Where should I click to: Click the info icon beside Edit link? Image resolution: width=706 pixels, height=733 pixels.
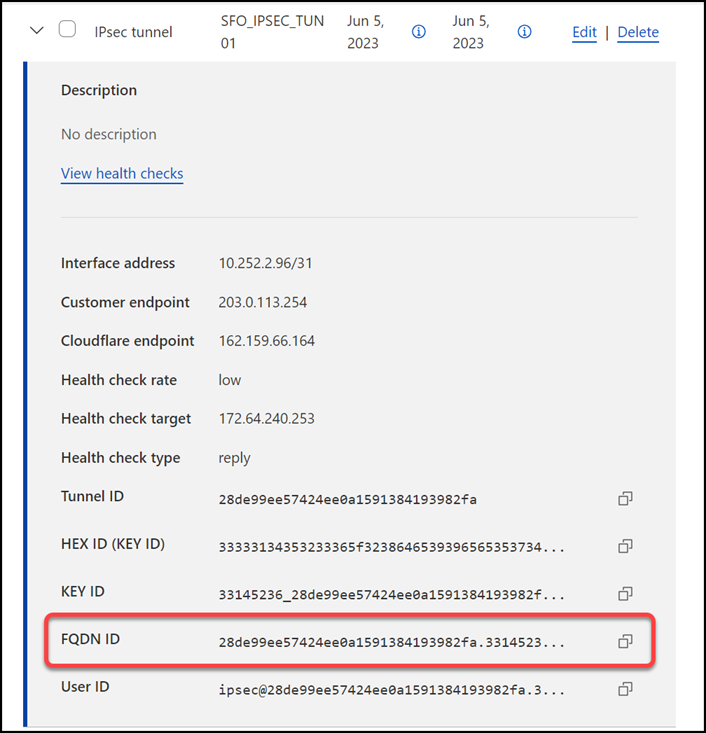[x=524, y=32]
